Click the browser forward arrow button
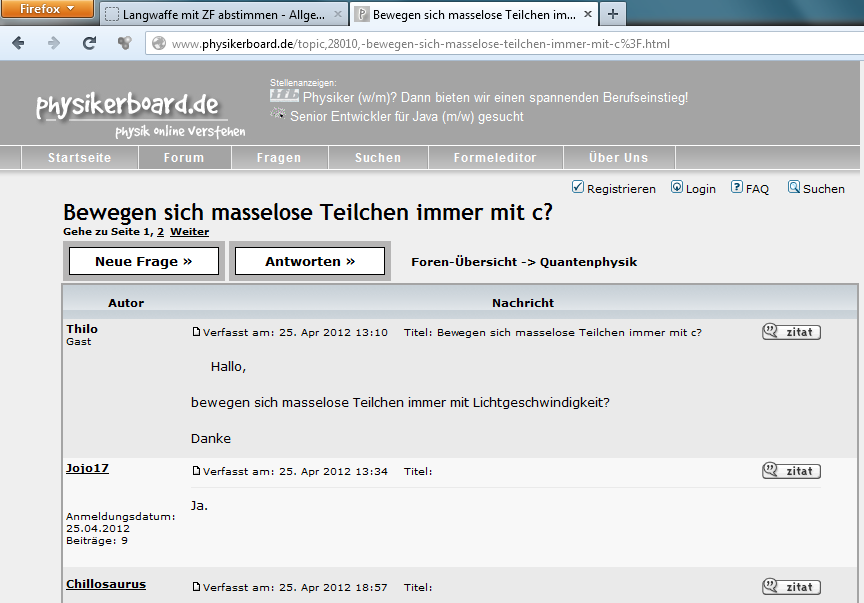The height and width of the screenshot is (603, 864). [x=53, y=44]
